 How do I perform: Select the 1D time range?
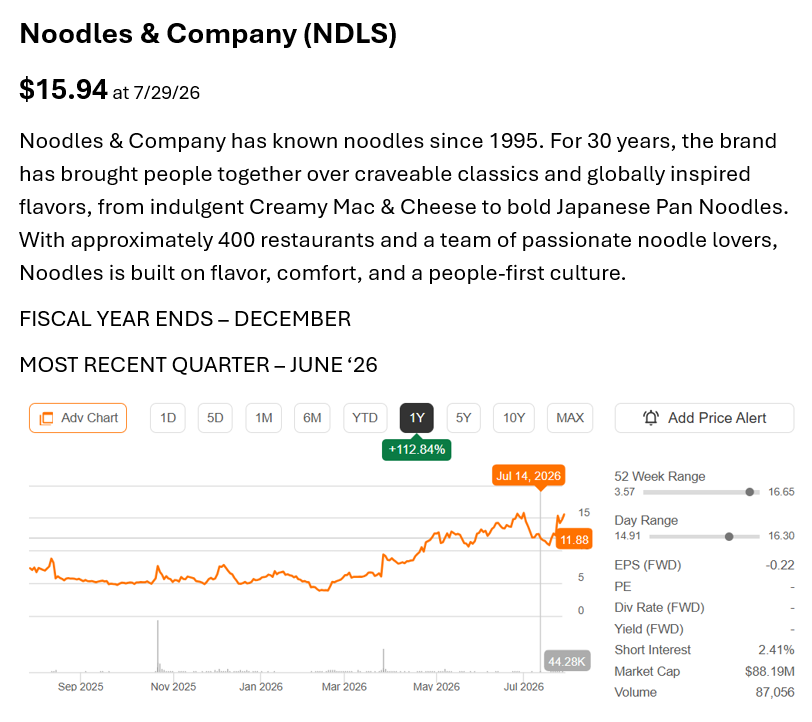pyautogui.click(x=168, y=418)
